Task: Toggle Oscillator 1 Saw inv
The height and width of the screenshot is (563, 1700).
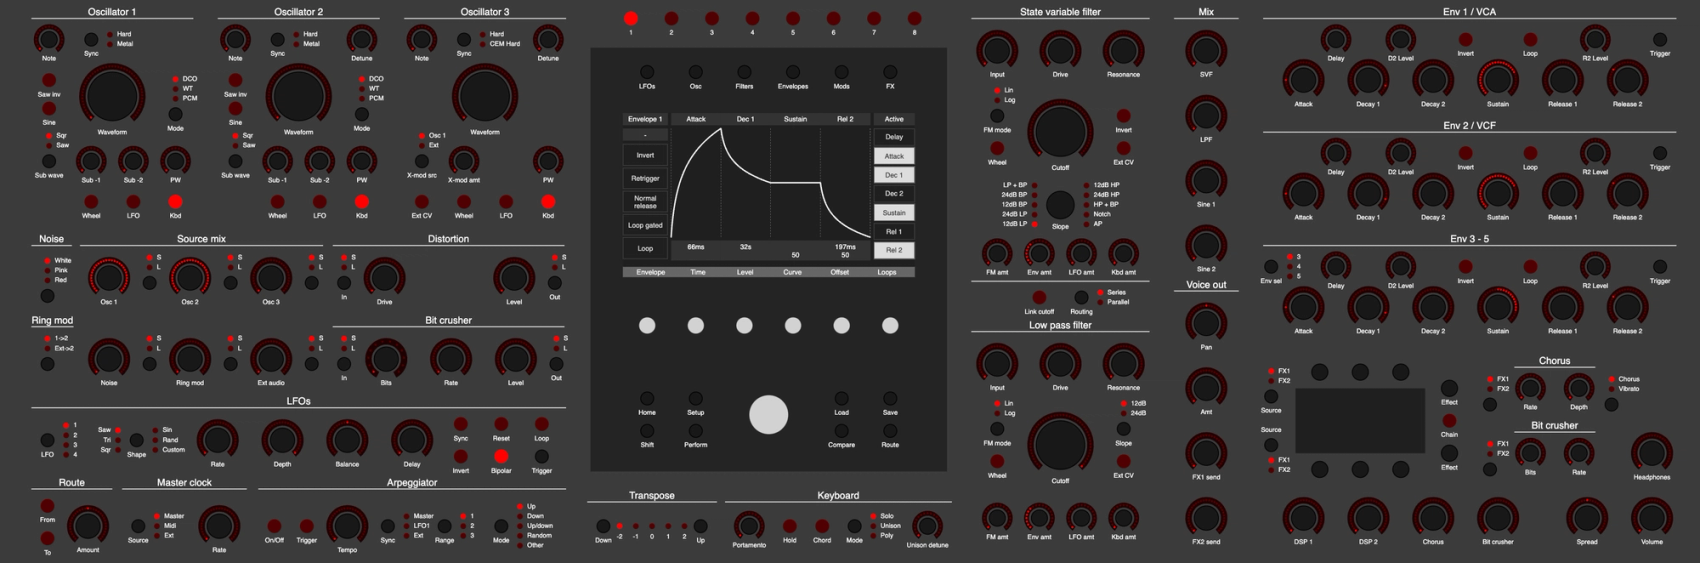Action: pos(48,80)
